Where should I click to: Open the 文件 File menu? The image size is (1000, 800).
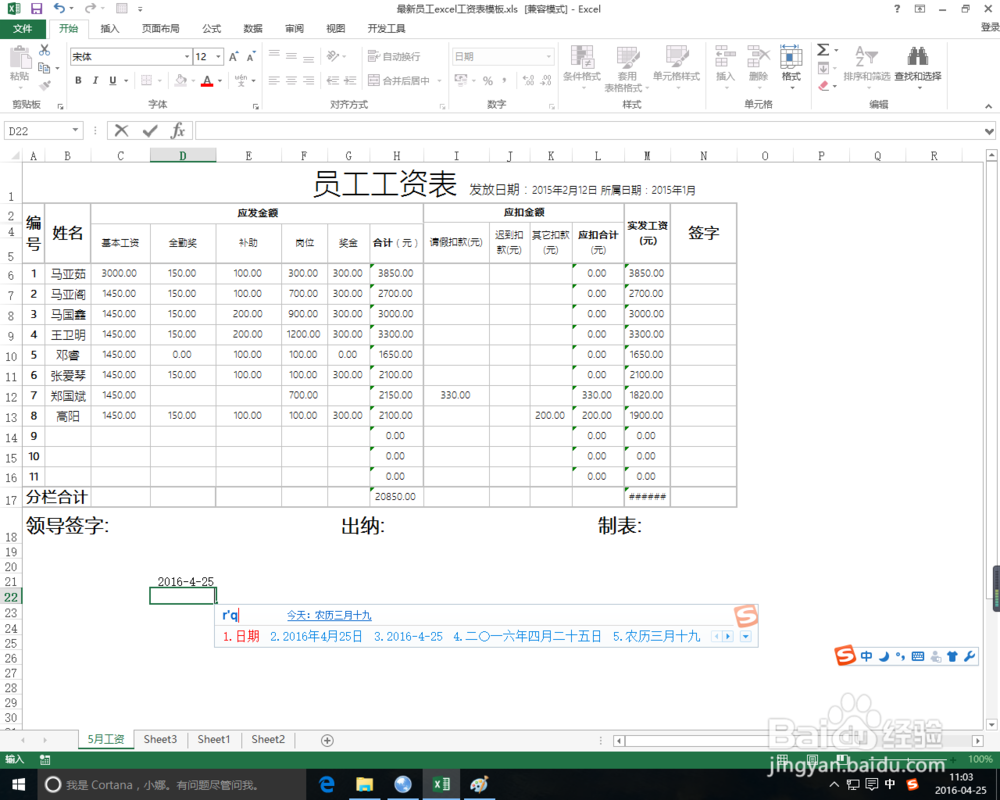click(23, 29)
